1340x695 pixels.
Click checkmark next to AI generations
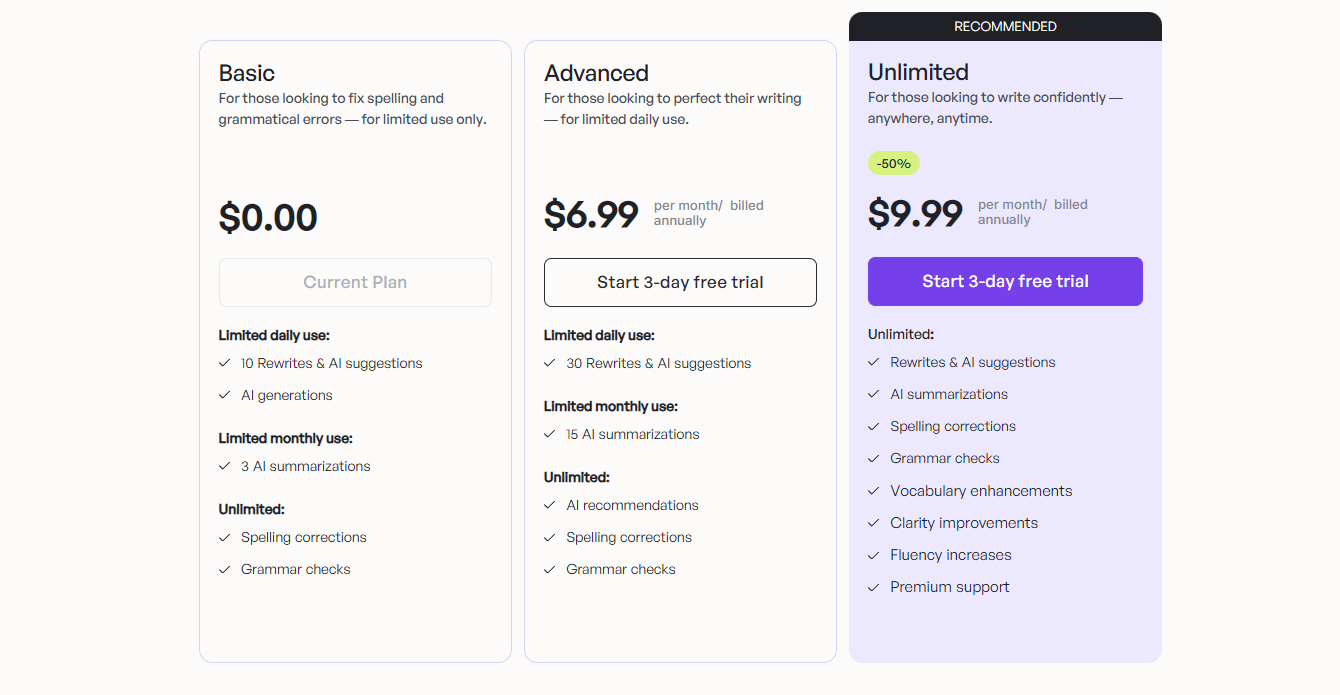click(x=225, y=395)
